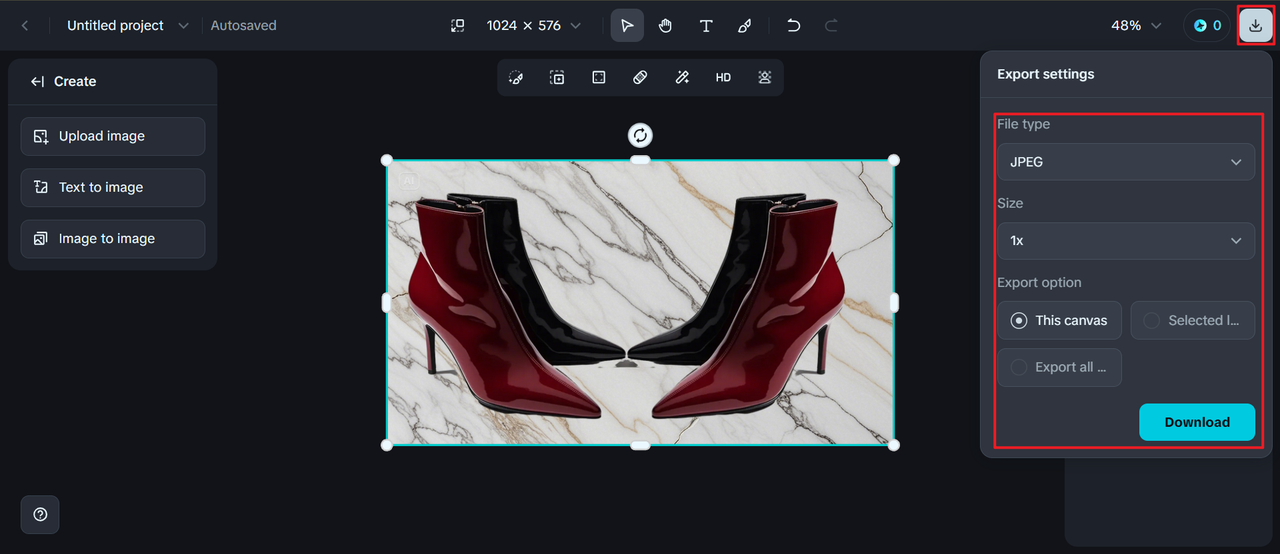Click the credits counter showing 0
This screenshot has height=554, width=1280.
[1206, 25]
